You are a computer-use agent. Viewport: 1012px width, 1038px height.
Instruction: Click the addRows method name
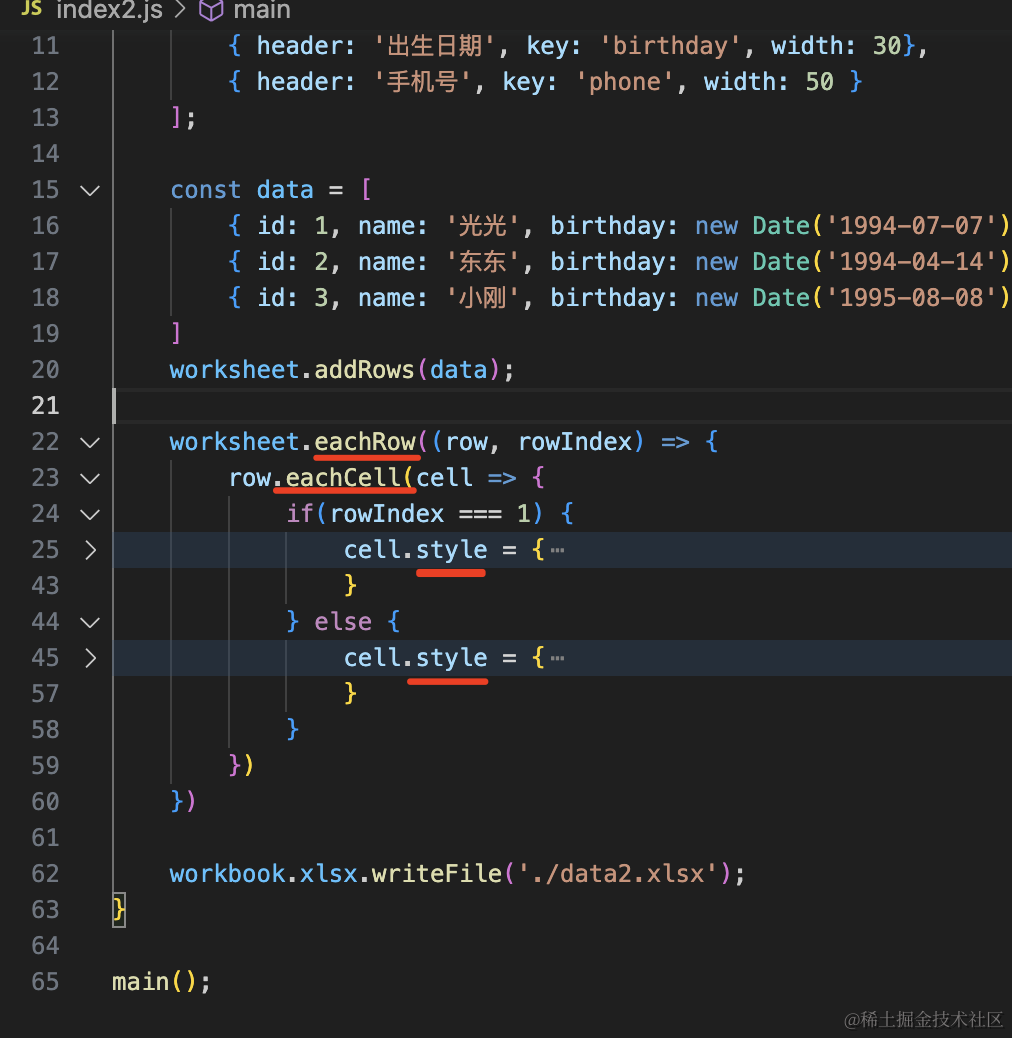click(364, 370)
